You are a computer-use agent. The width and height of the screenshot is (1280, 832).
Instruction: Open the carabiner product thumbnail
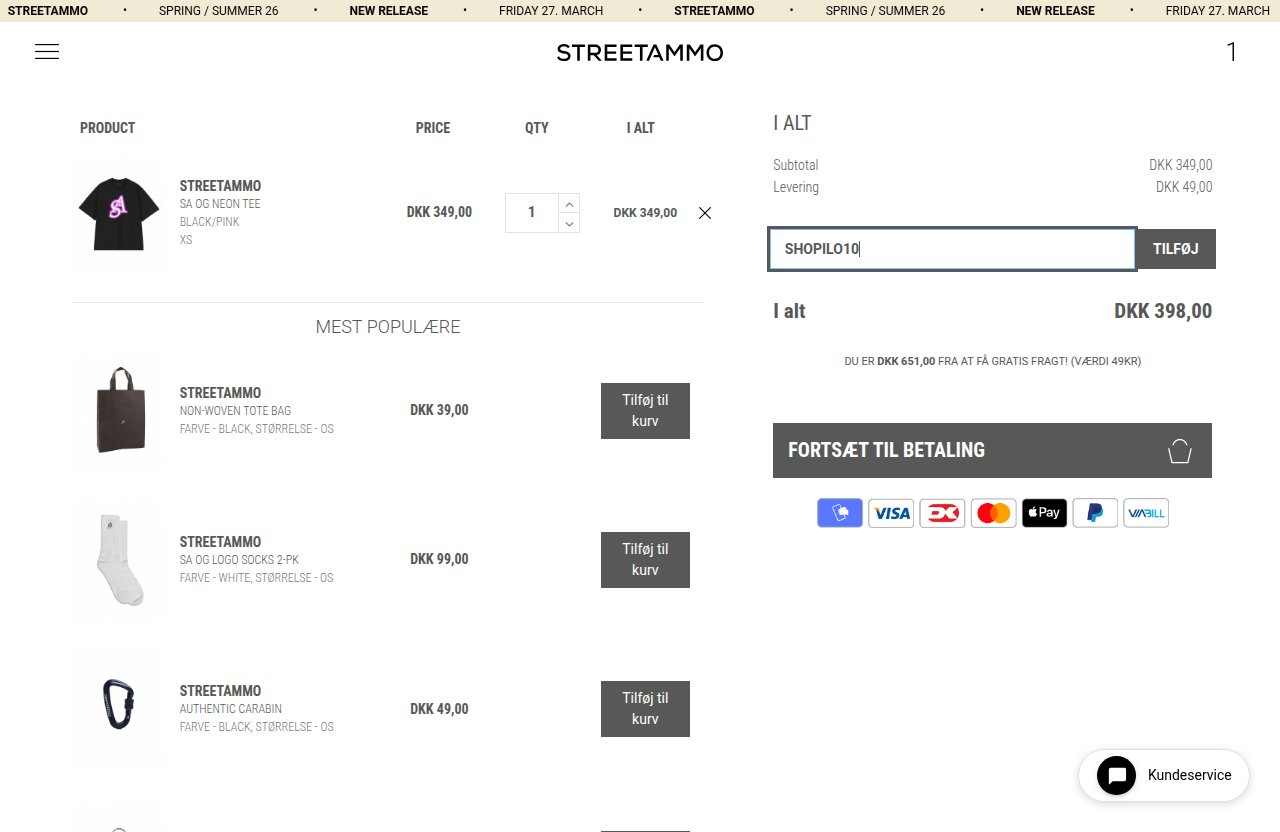pyautogui.click(x=119, y=709)
